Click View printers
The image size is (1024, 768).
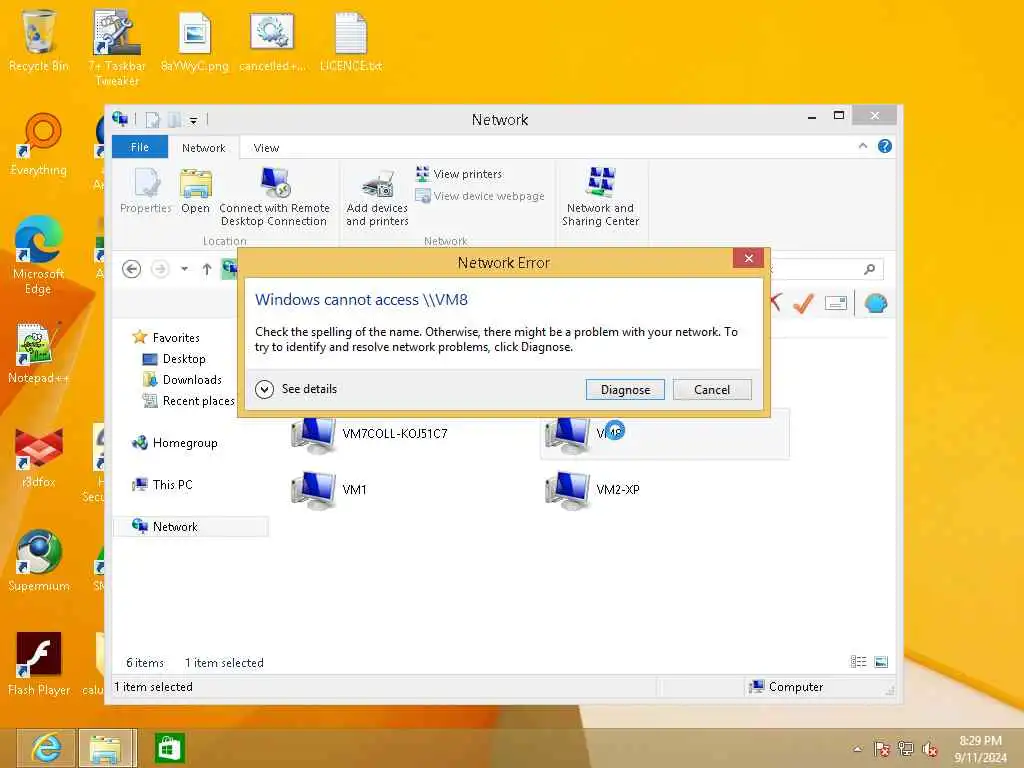pos(459,174)
